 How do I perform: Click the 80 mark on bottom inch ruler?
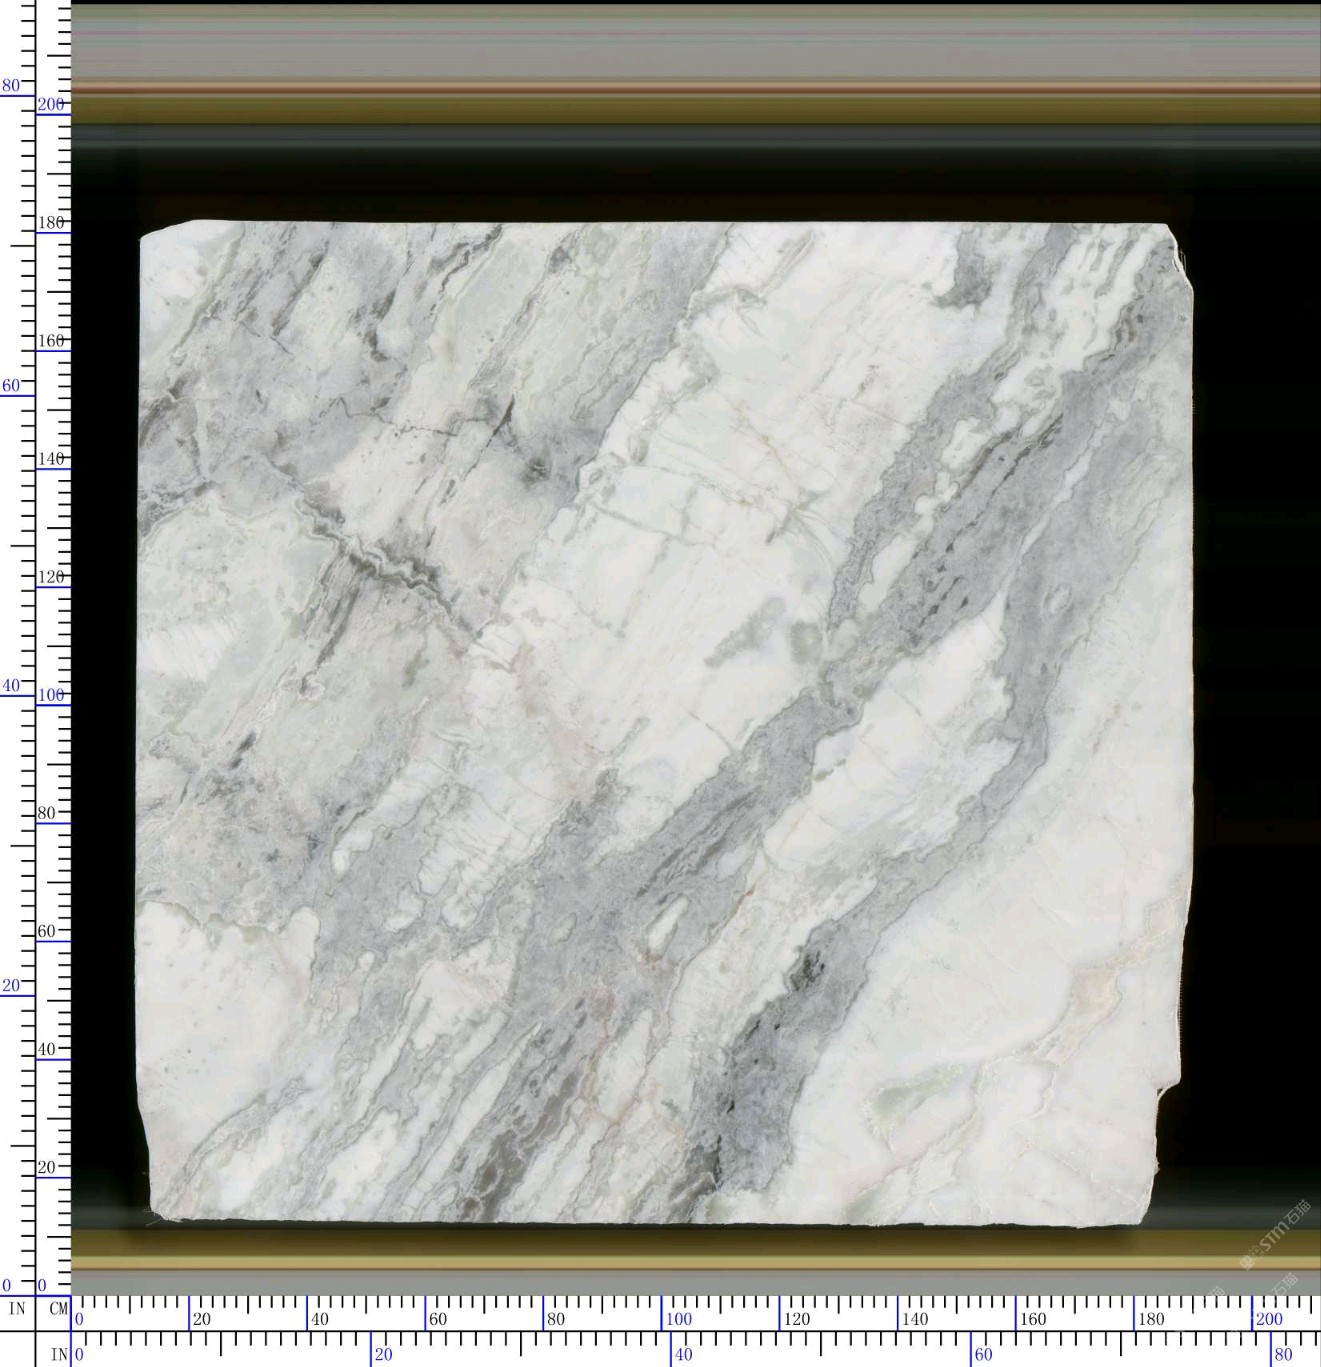pos(1283,1354)
